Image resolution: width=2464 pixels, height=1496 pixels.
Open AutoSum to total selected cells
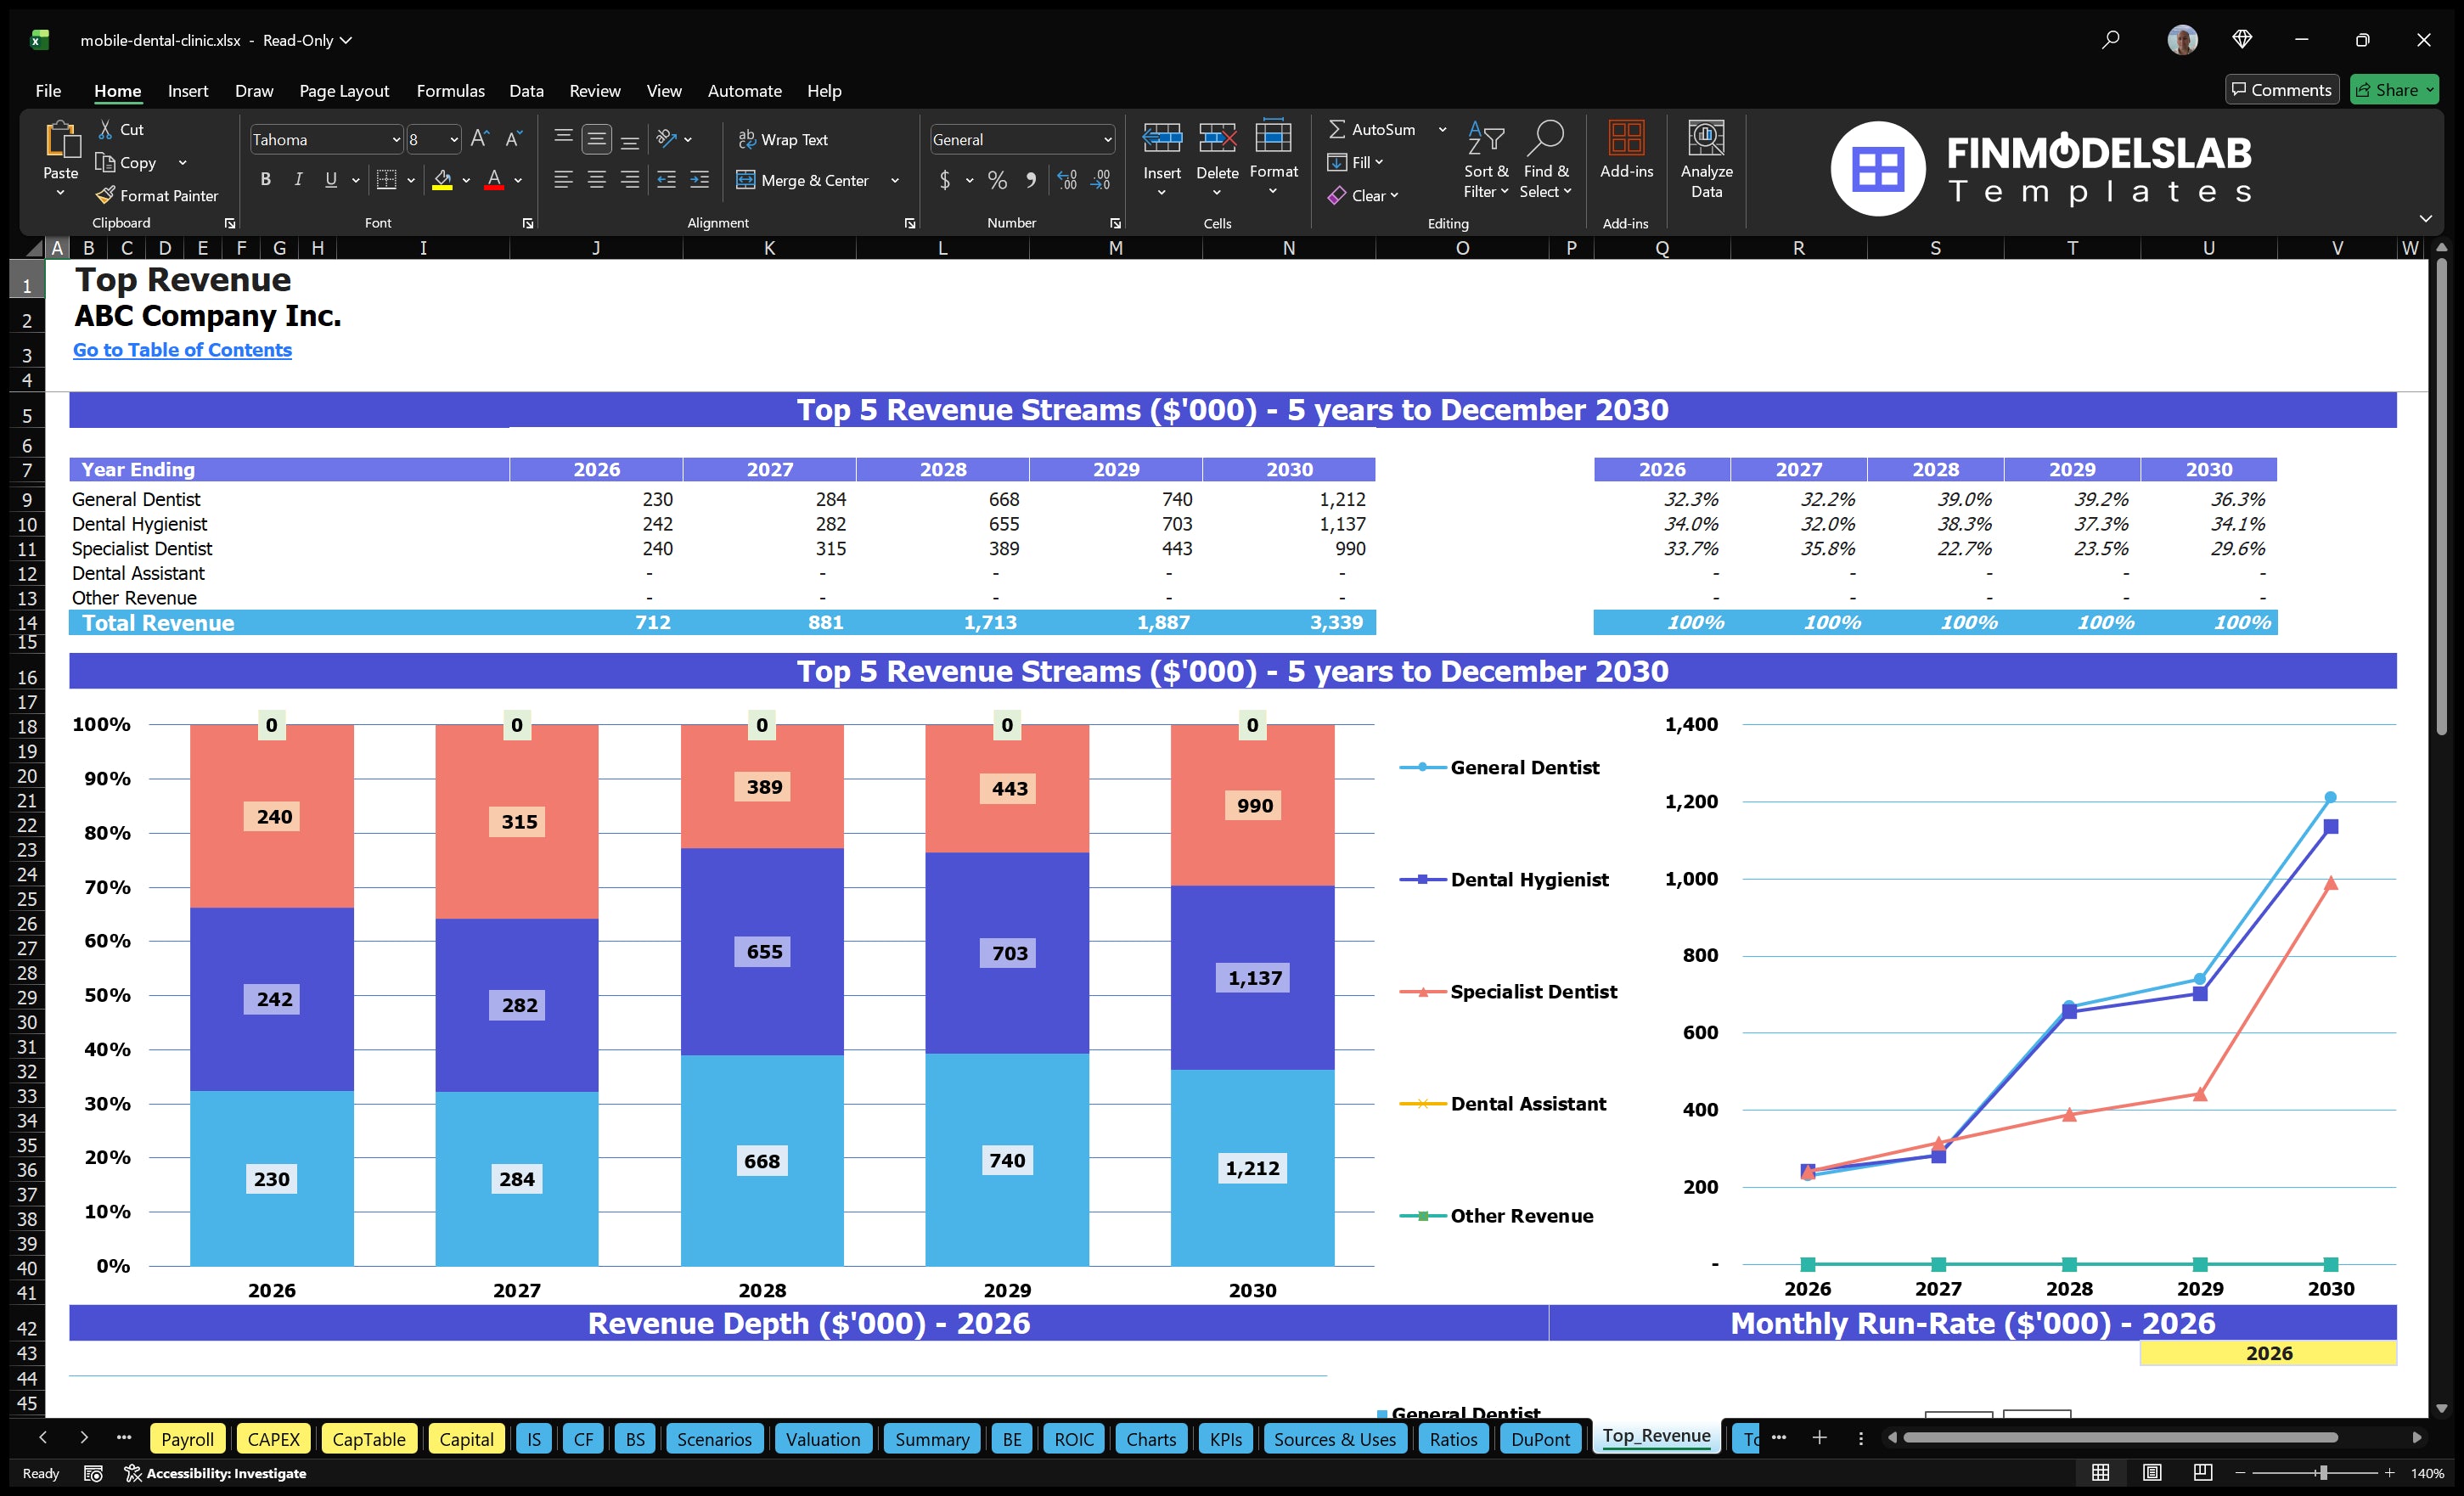pos(1378,129)
